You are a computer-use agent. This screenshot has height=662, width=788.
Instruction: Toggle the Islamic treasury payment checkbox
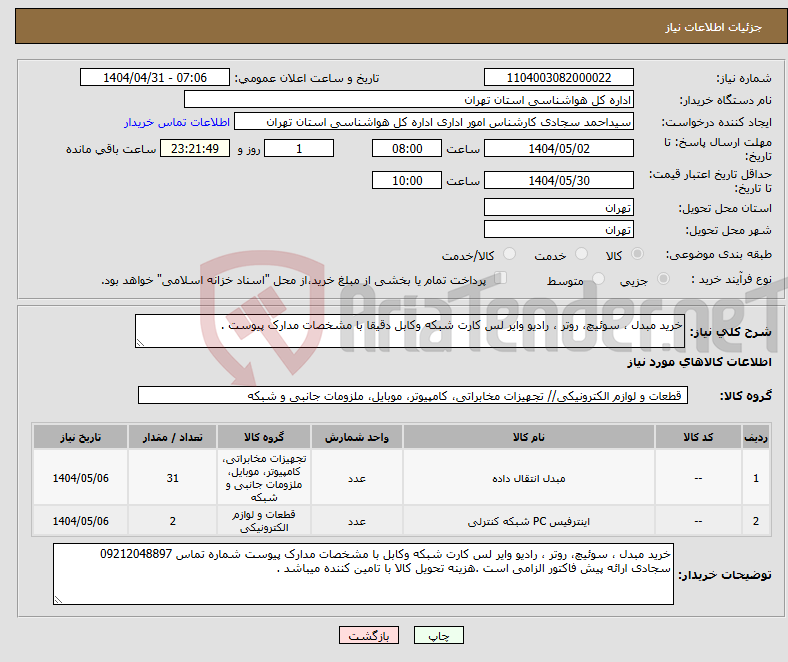(x=501, y=278)
